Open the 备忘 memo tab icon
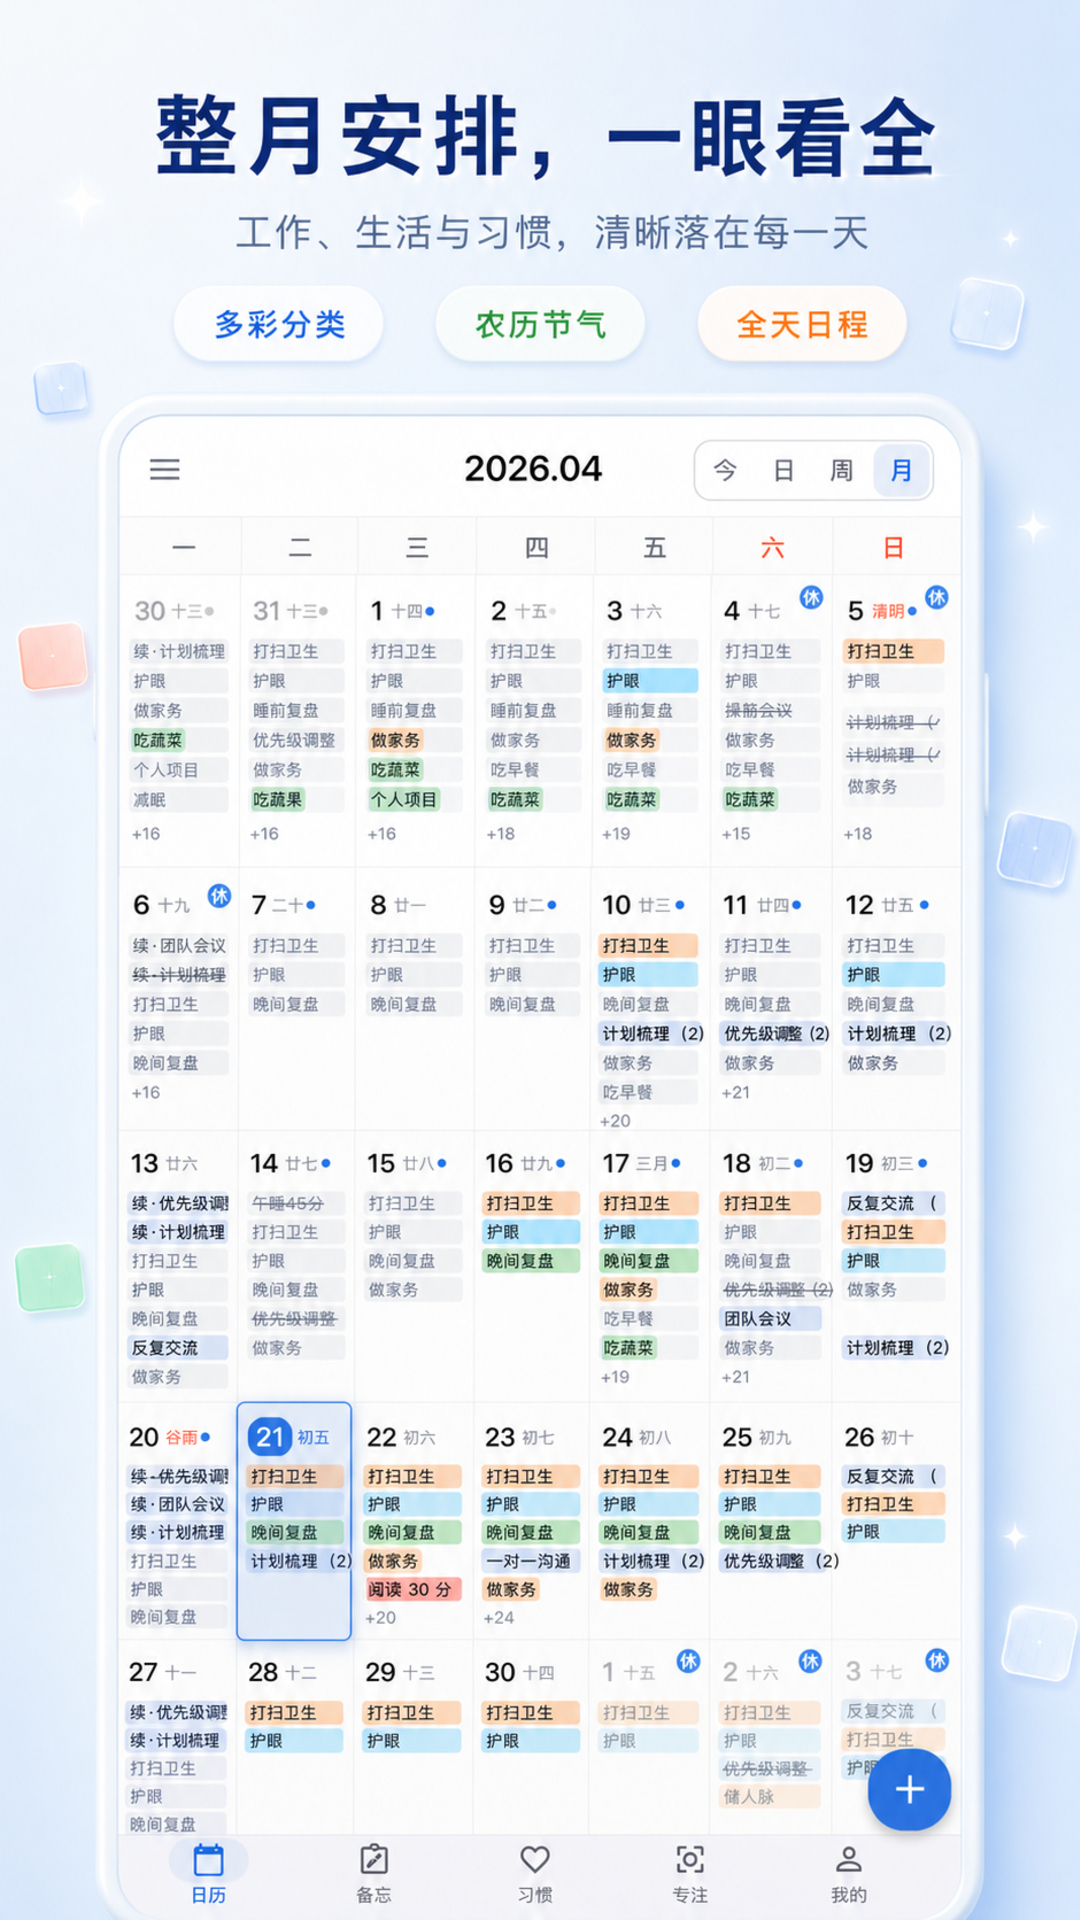Image resolution: width=1080 pixels, height=1920 pixels. tap(374, 1860)
